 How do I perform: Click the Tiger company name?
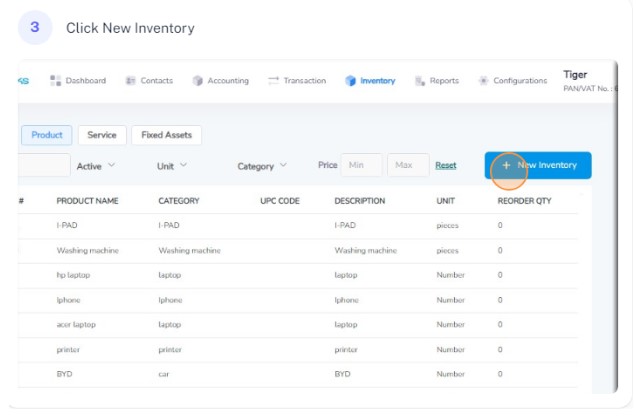tap(575, 75)
